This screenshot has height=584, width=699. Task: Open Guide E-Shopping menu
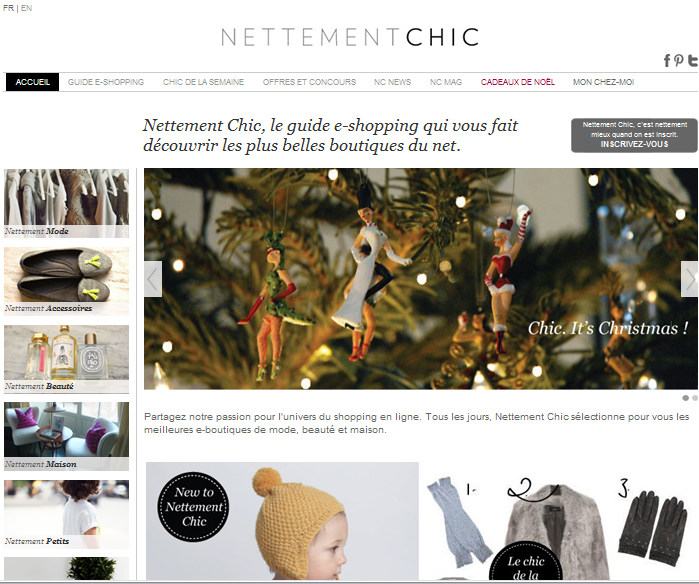pos(106,82)
